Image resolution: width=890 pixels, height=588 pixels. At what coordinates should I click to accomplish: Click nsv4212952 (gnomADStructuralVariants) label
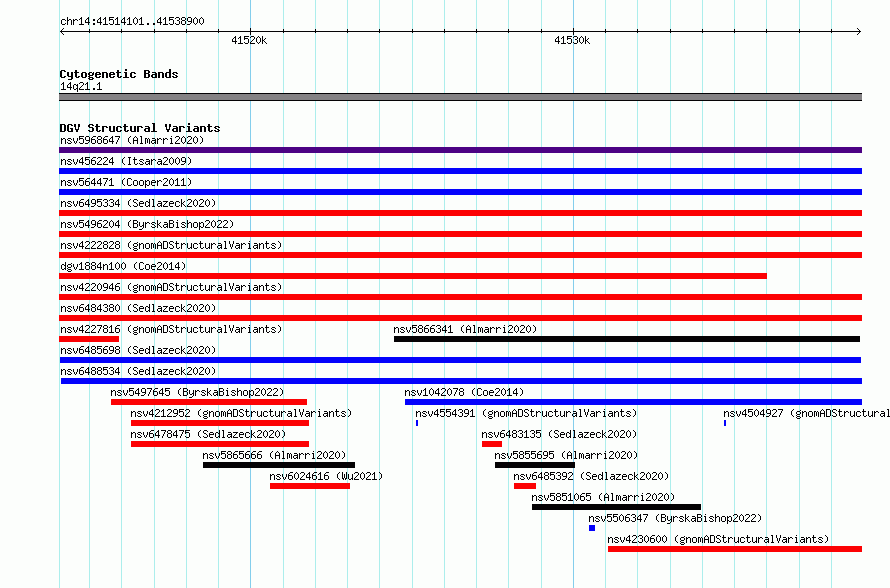pos(241,413)
